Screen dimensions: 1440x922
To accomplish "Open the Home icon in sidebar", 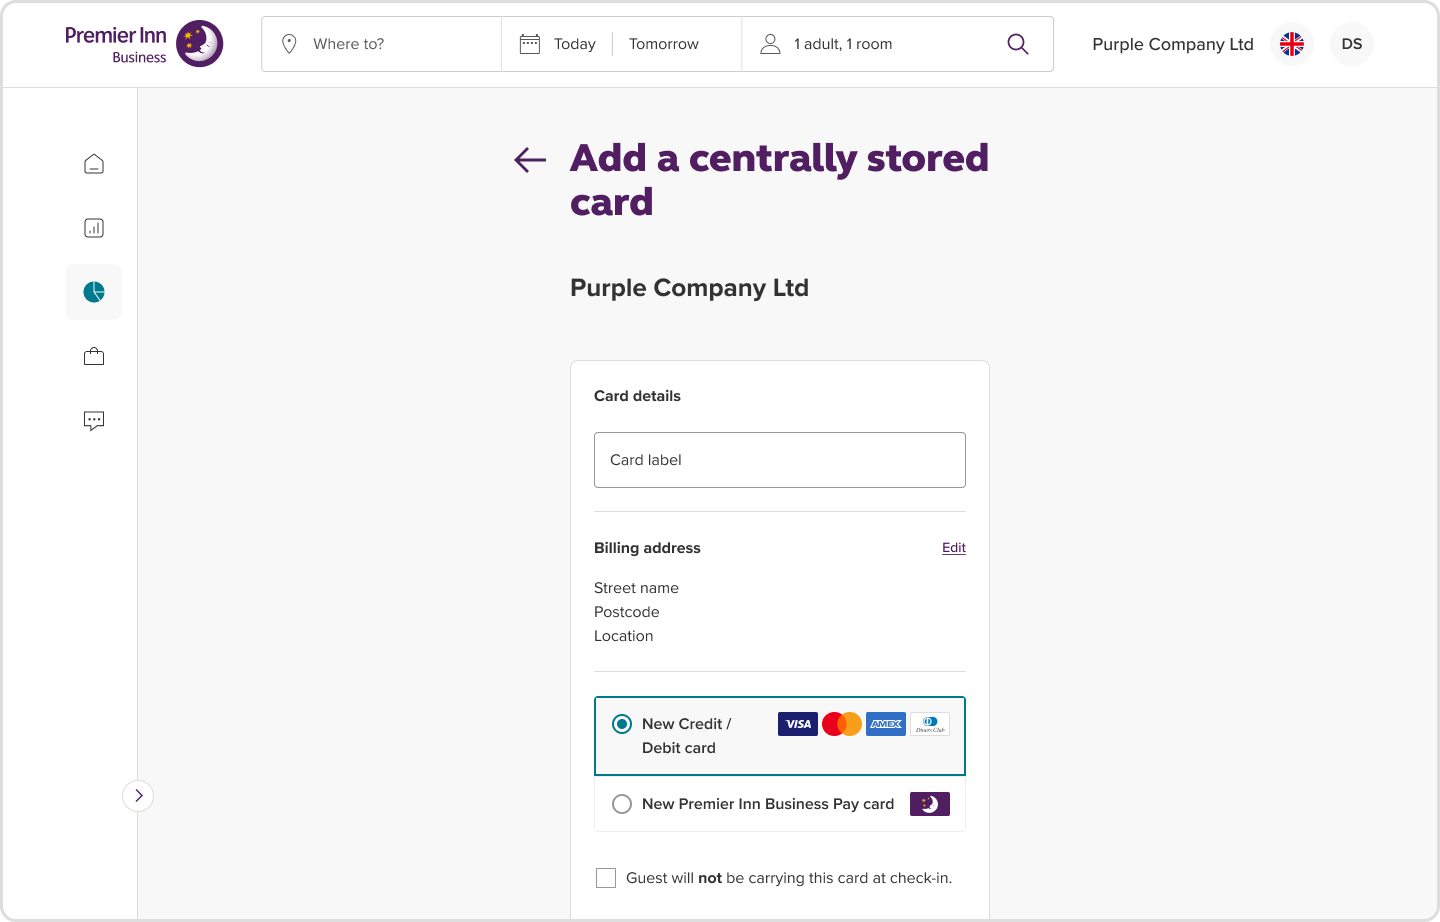I will (x=94, y=164).
